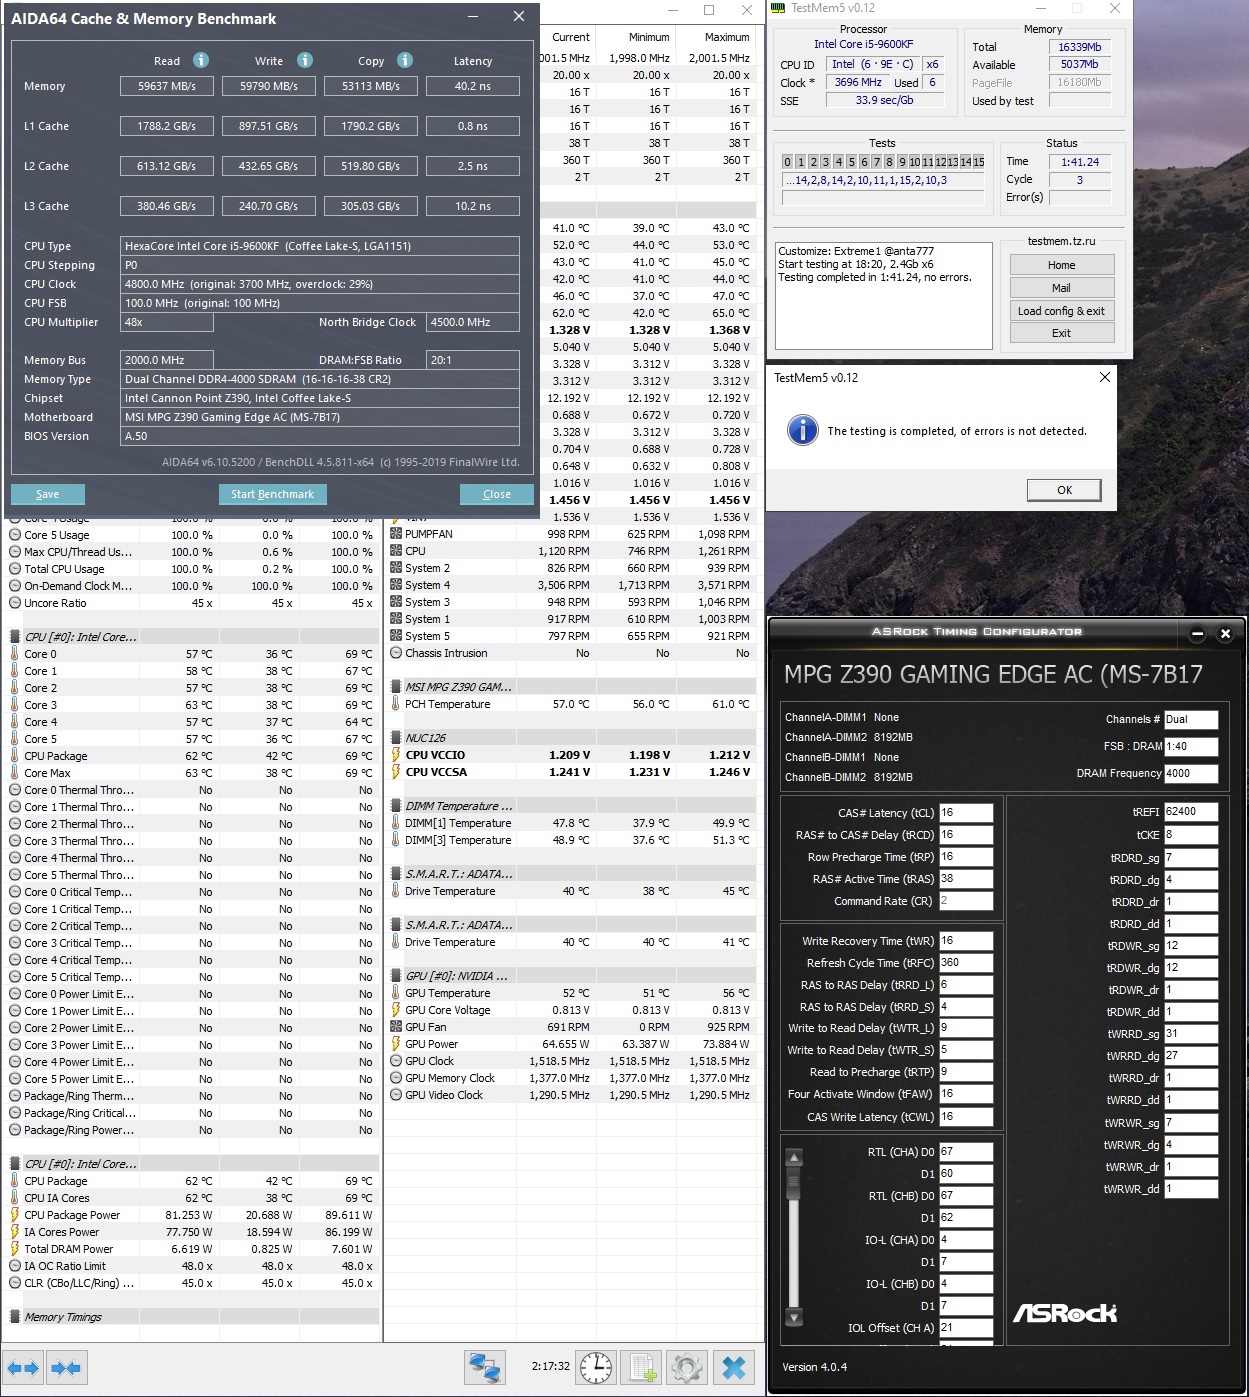1249x1397 pixels.
Task: Click the scrollbar down arrow in ASRock RTL panel
Action: (794, 1318)
